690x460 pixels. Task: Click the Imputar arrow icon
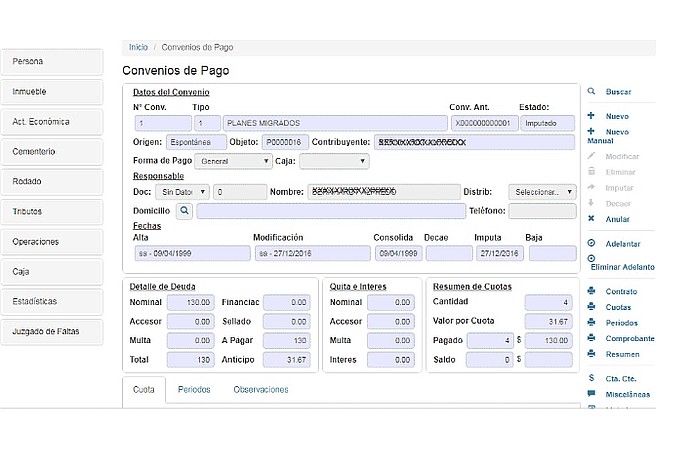591,187
